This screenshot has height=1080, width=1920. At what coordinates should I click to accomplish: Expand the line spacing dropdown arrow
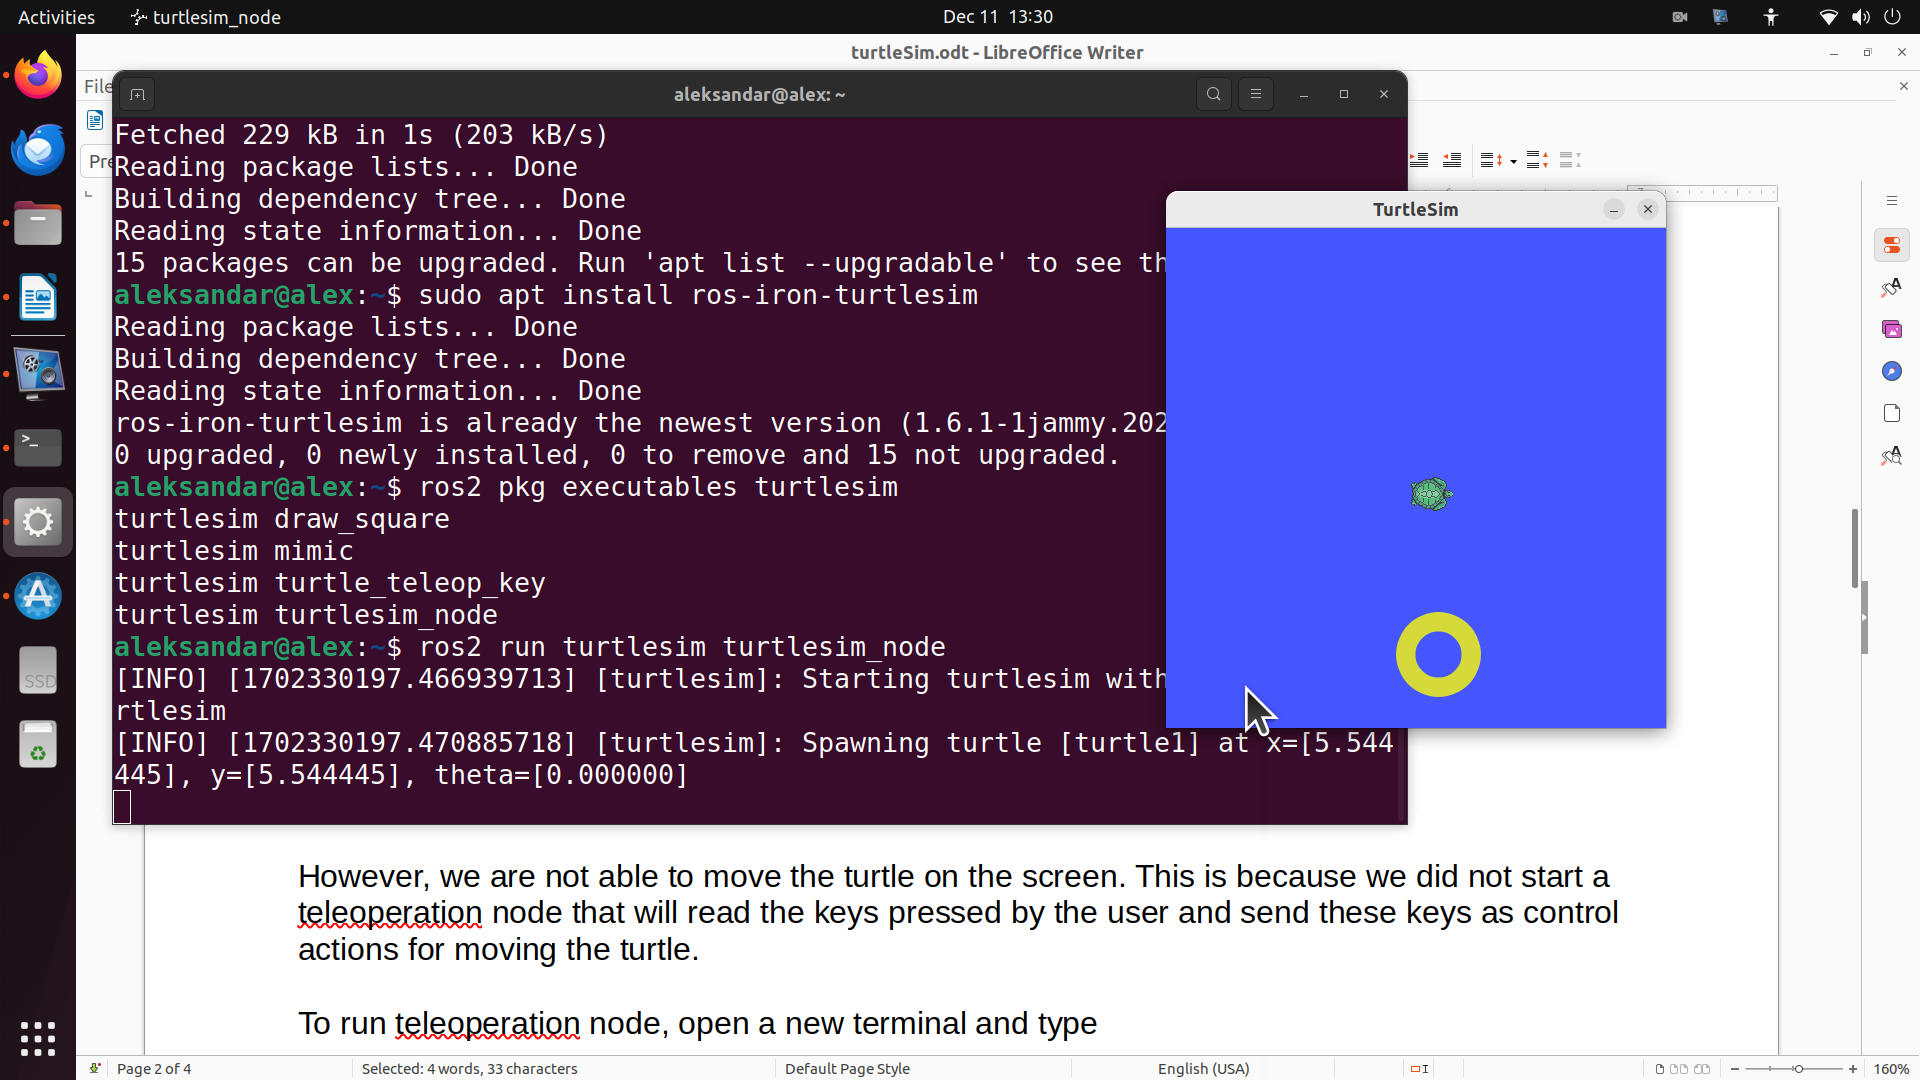pos(1513,161)
